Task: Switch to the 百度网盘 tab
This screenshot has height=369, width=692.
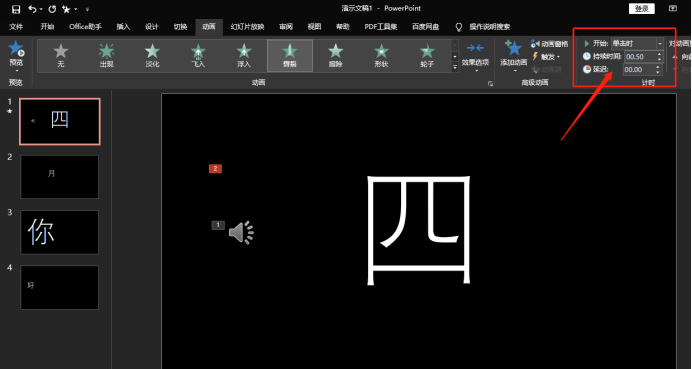Action: [x=425, y=27]
